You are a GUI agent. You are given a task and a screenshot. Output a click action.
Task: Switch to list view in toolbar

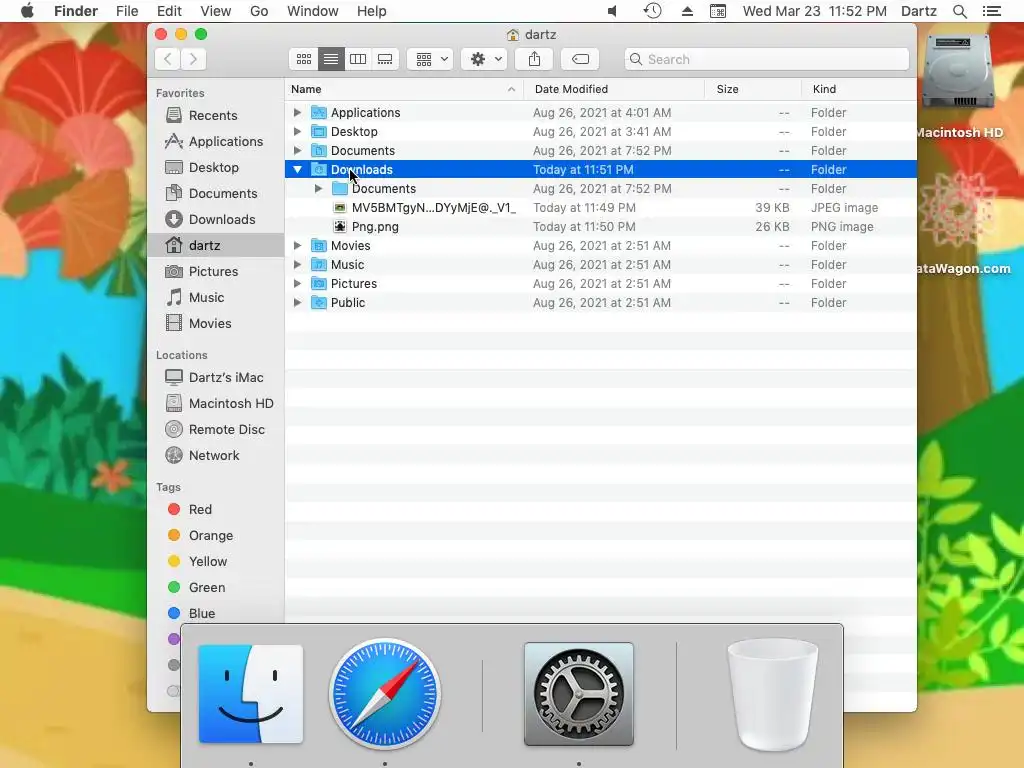pos(331,59)
